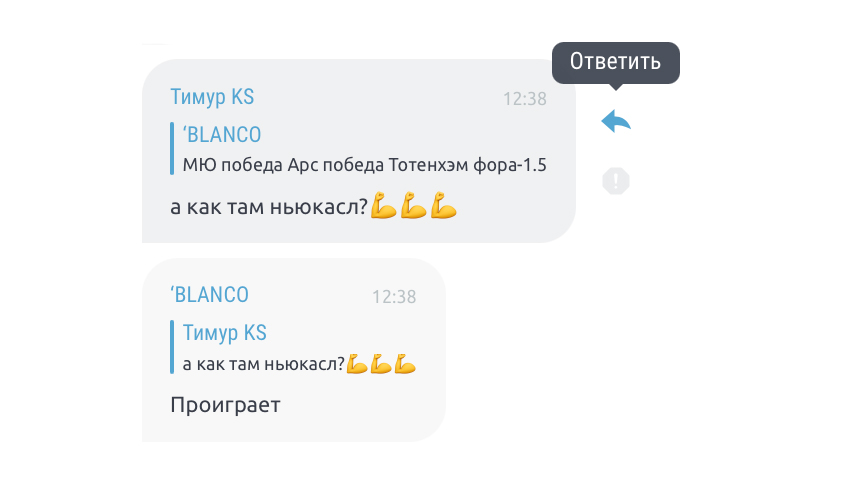Select the quoted 'BLANCO name in Тимур's message
This screenshot has height=480, width=860.
pyautogui.click(x=222, y=134)
